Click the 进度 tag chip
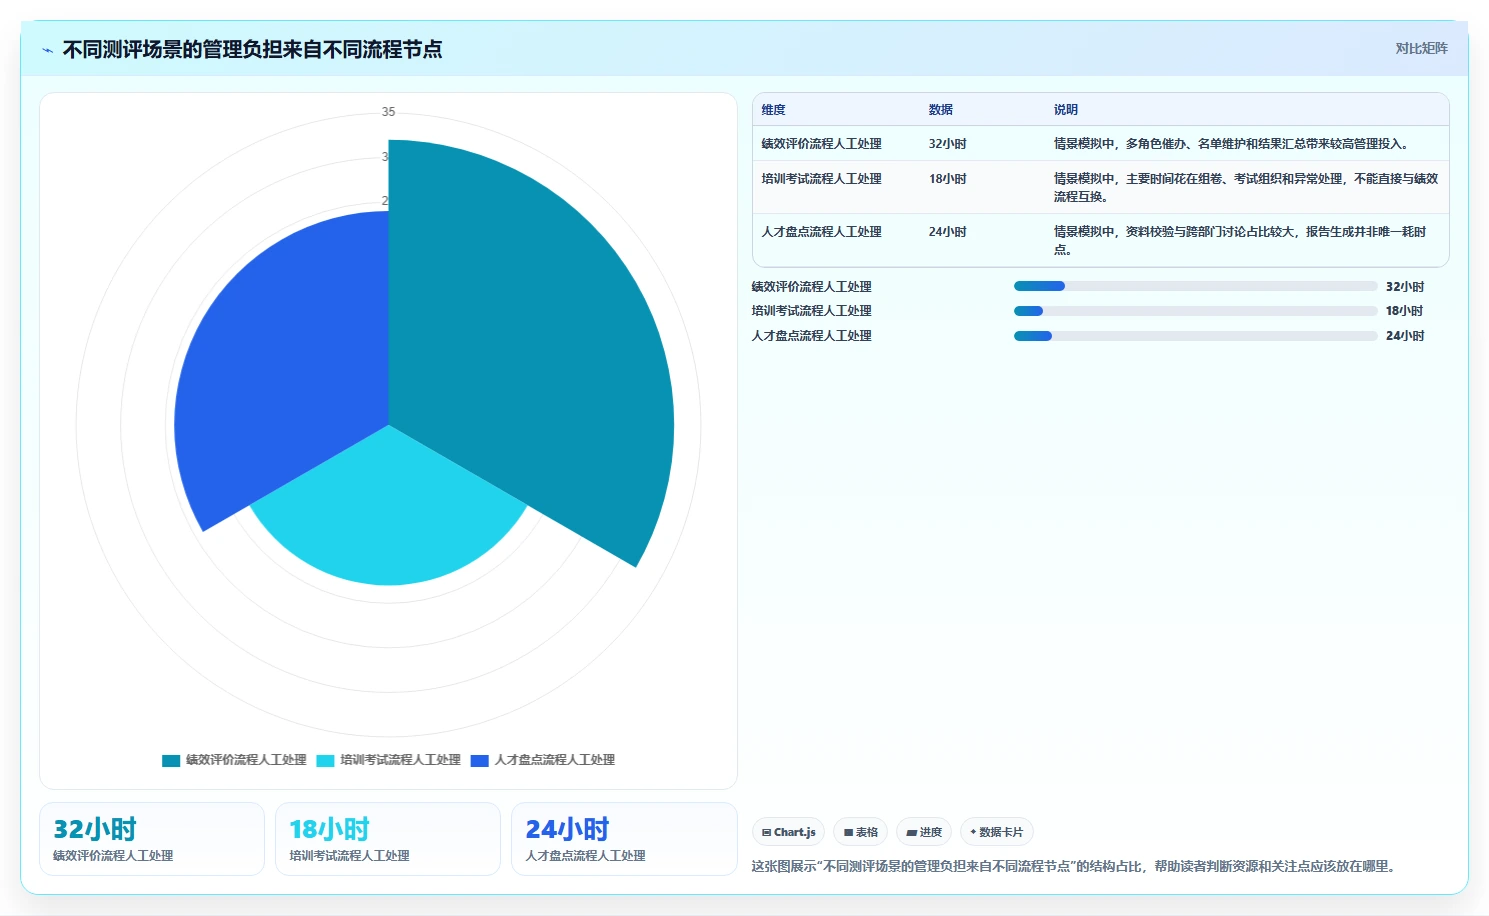The width and height of the screenshot is (1489, 916). pyautogui.click(x=924, y=832)
